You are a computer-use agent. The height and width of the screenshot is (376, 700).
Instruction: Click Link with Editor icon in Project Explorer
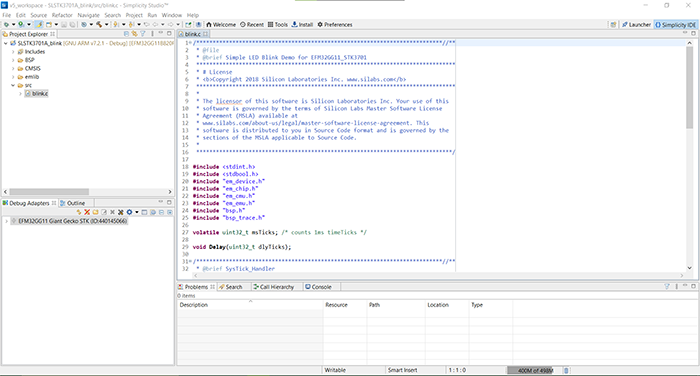(134, 34)
